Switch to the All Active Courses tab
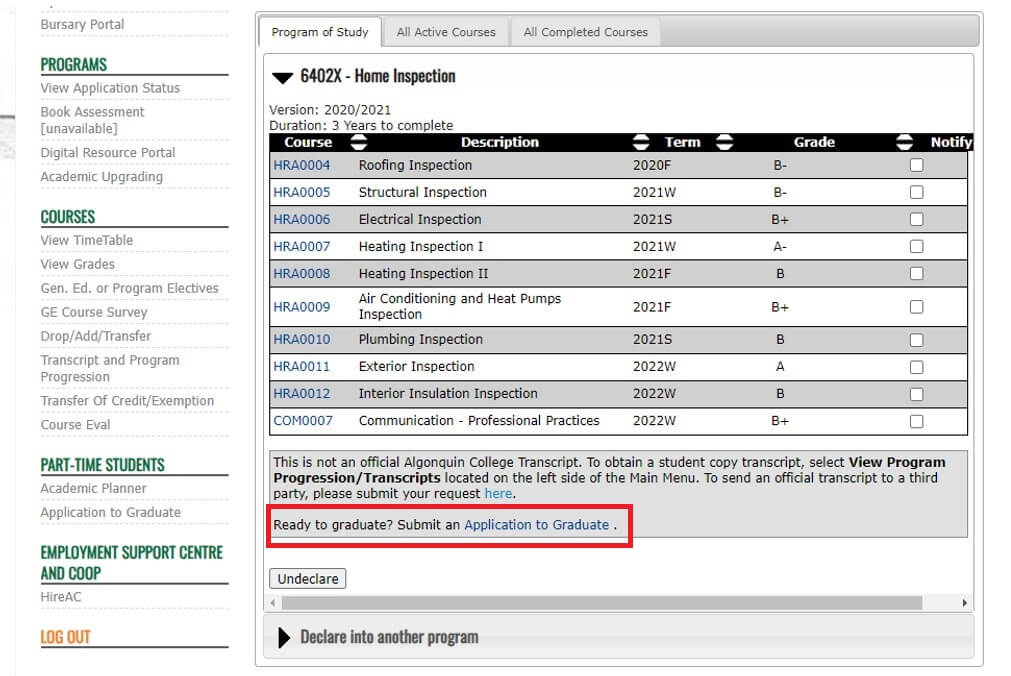Screen dimensions: 1011x676 [x=446, y=32]
